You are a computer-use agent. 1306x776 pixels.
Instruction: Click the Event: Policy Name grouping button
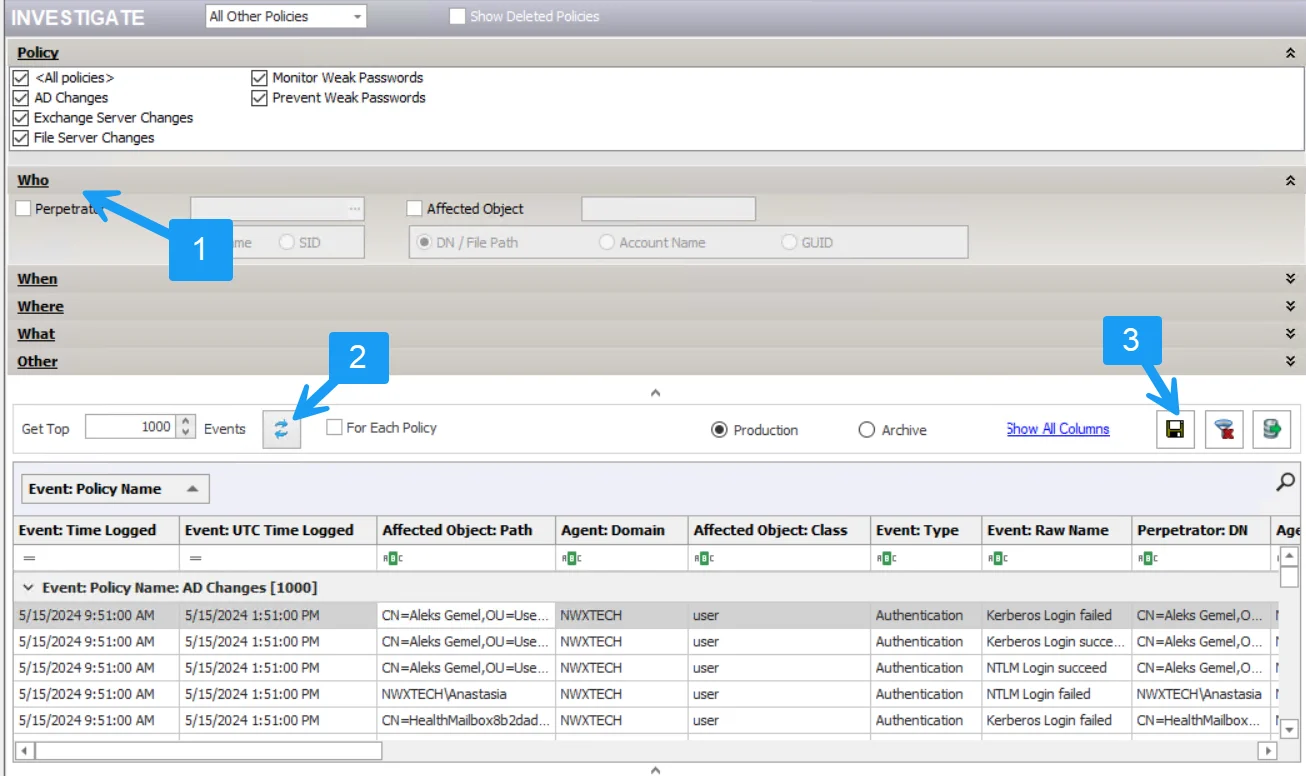pyautogui.click(x=115, y=489)
